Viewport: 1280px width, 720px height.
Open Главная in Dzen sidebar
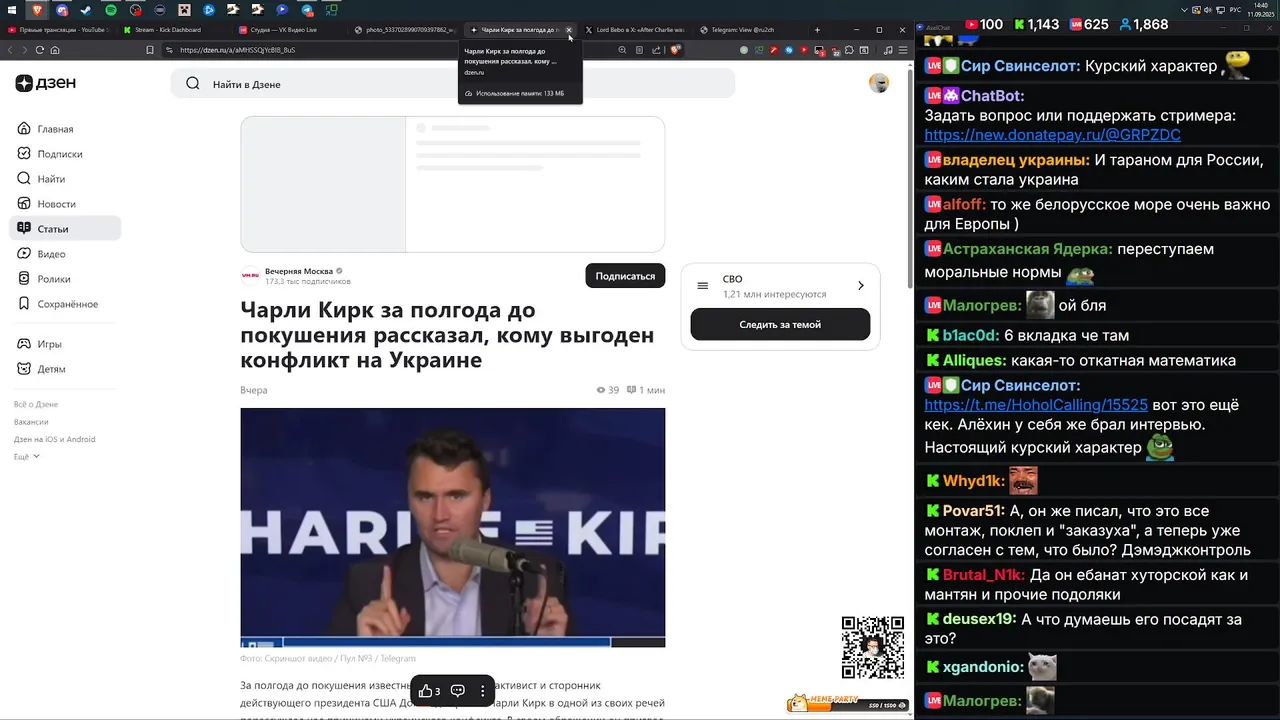point(65,129)
